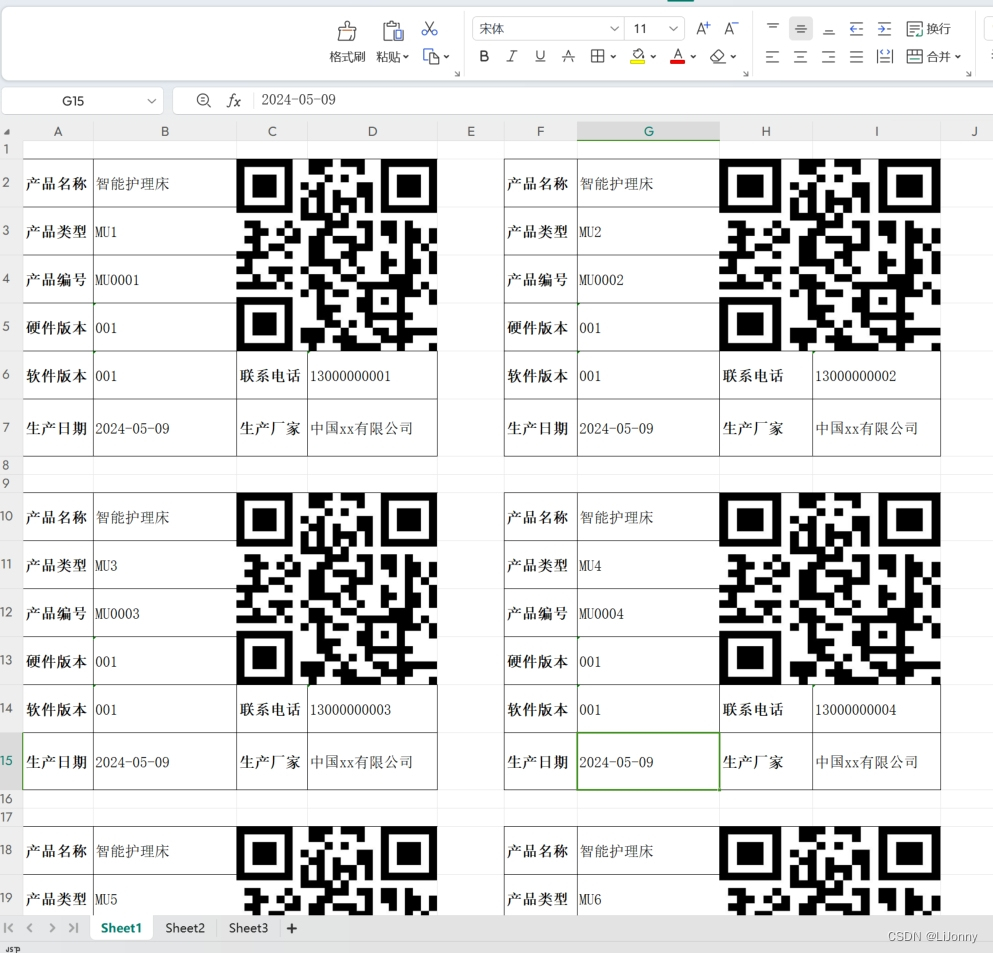
Task: Switch to the Sheet3 tab
Action: click(248, 928)
